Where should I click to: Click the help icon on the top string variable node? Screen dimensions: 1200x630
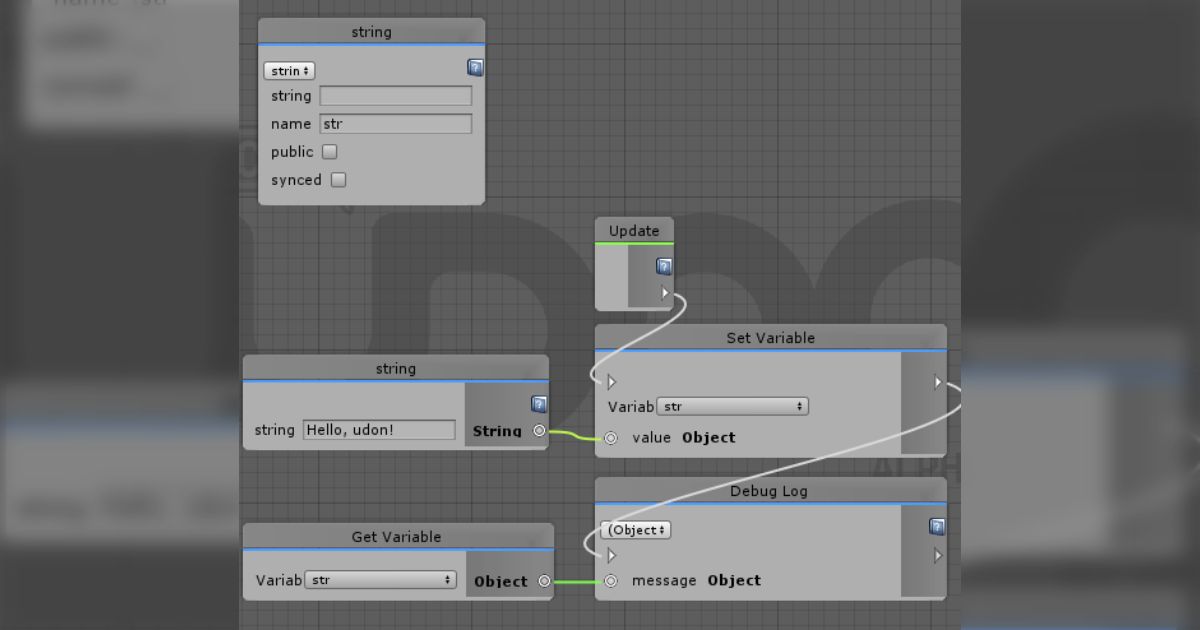pyautogui.click(x=476, y=68)
